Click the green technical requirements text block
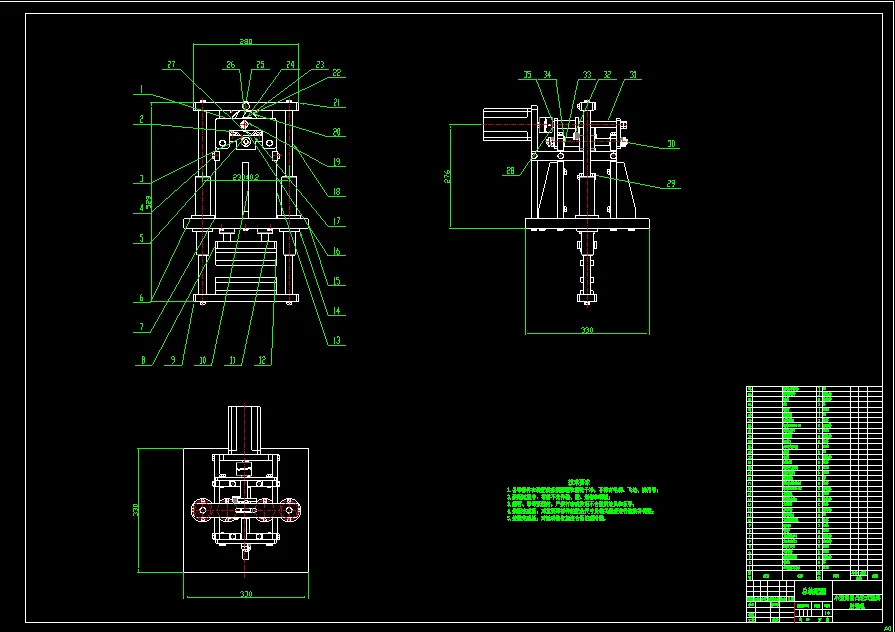 point(582,501)
